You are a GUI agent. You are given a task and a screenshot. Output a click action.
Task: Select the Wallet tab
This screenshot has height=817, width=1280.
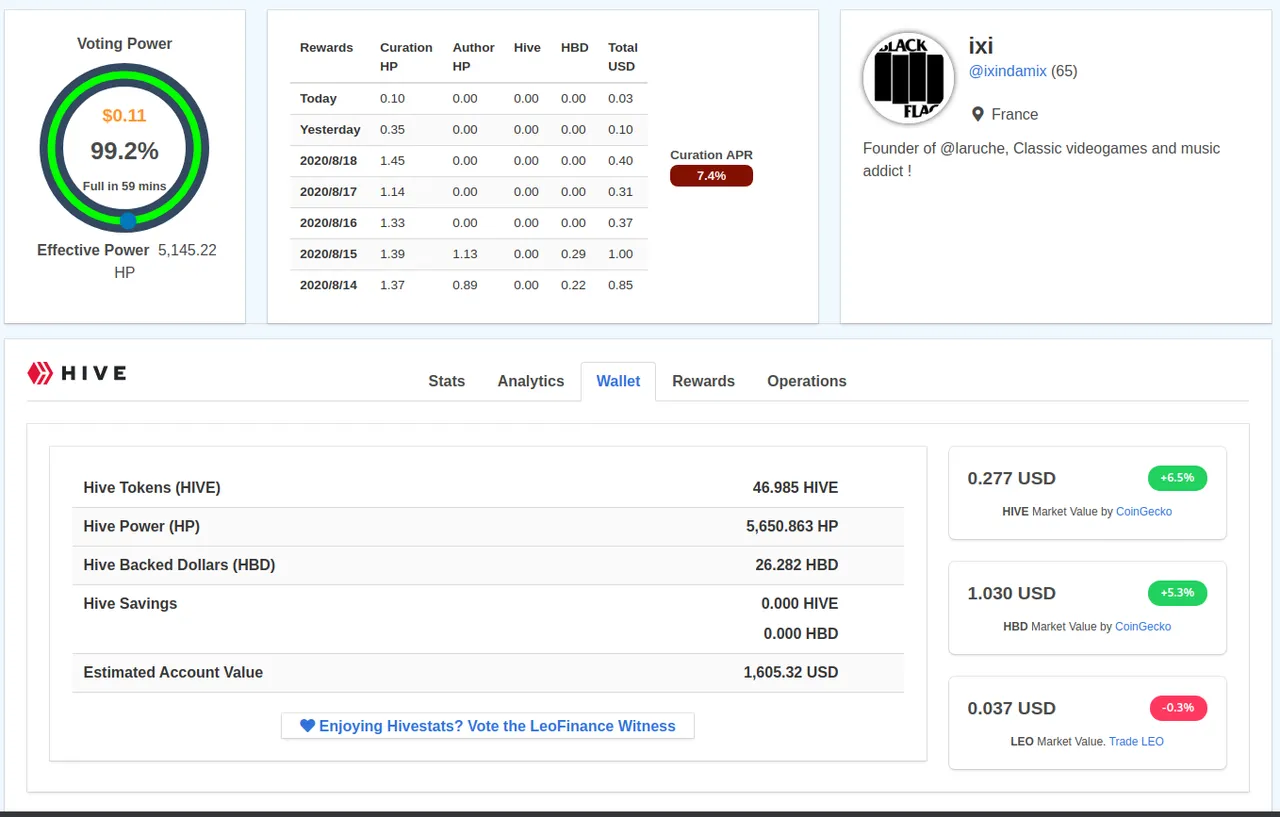[618, 381]
